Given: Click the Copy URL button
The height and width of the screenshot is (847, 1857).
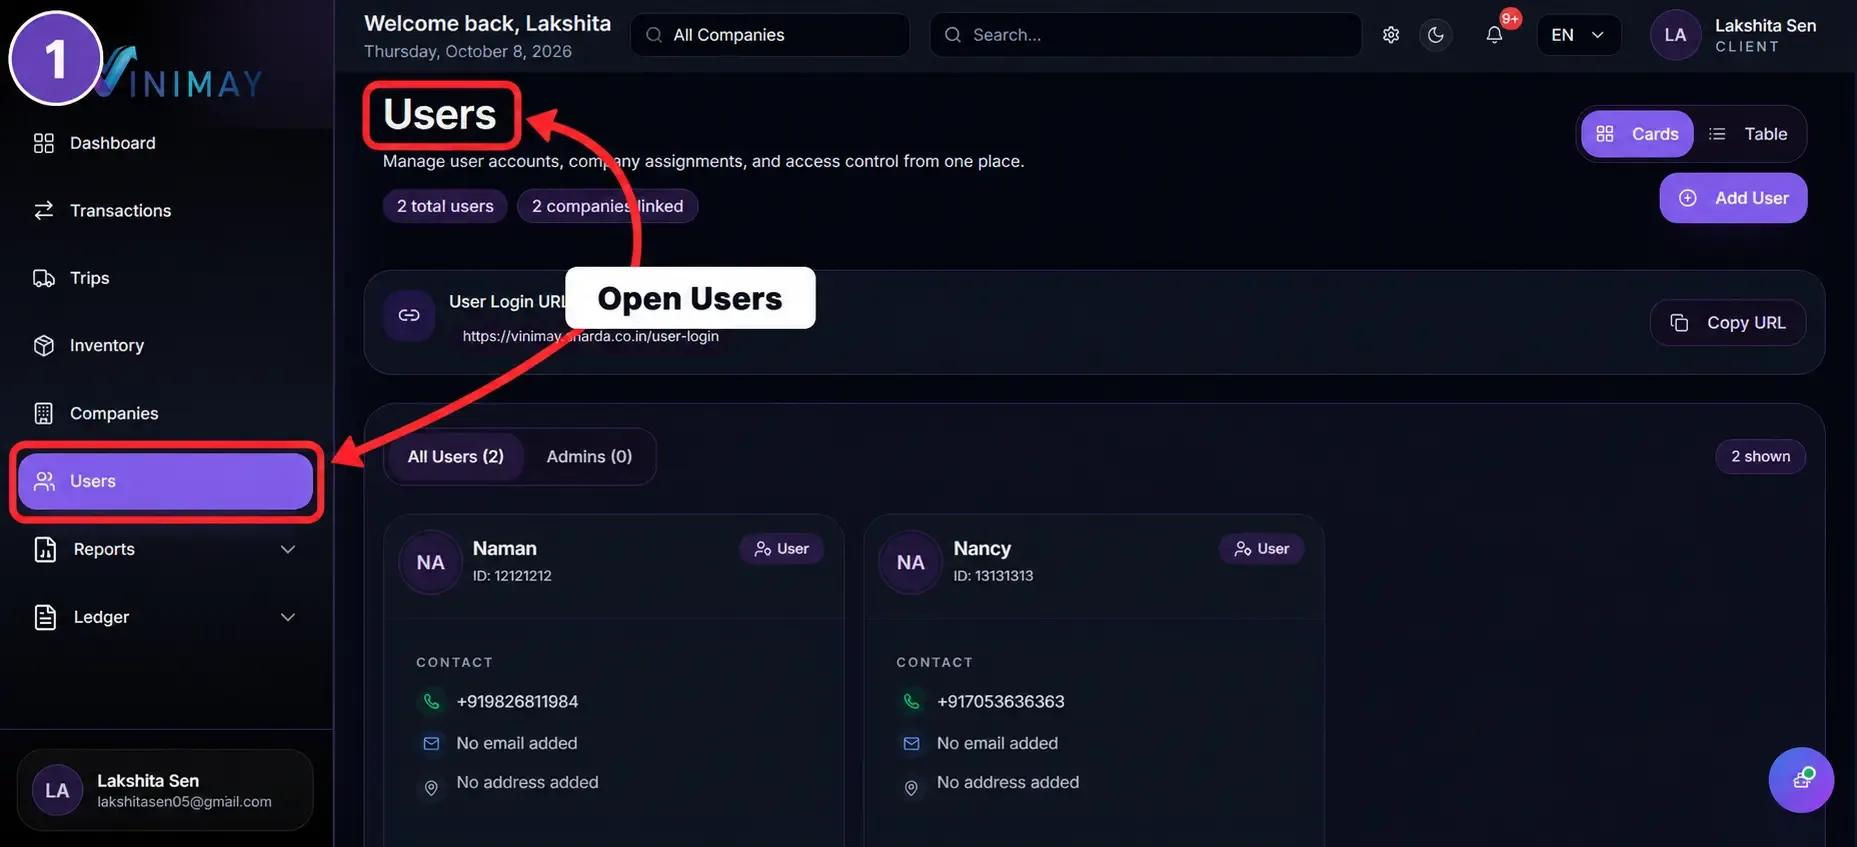Looking at the screenshot, I should (x=1727, y=323).
